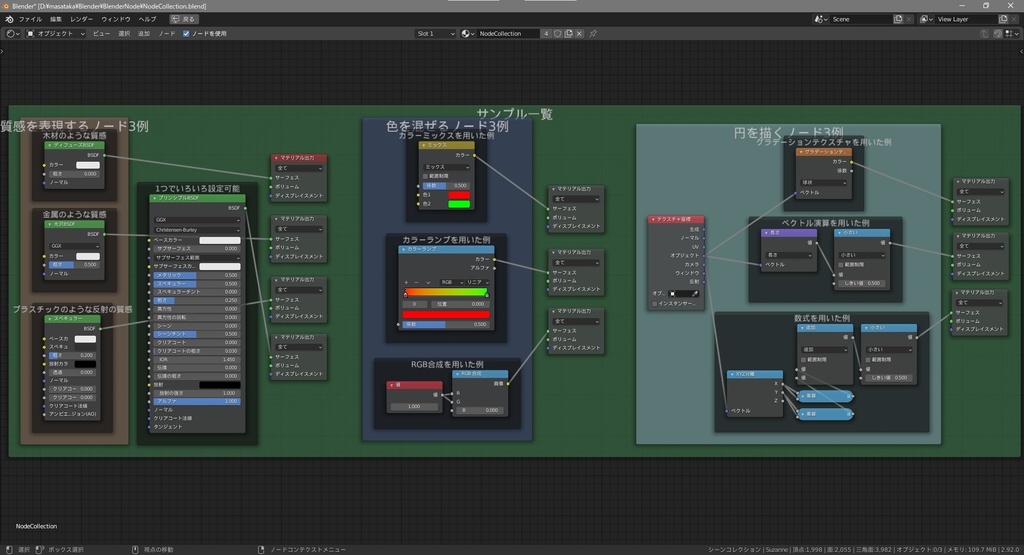Adjust the 係数 slider in ミックス node

tap(446, 185)
